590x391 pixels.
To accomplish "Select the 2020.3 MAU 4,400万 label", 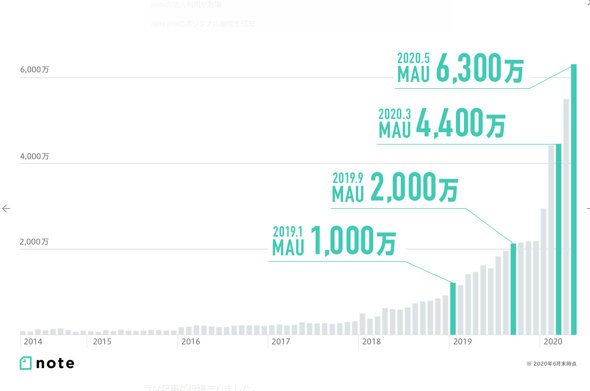I will click(442, 123).
